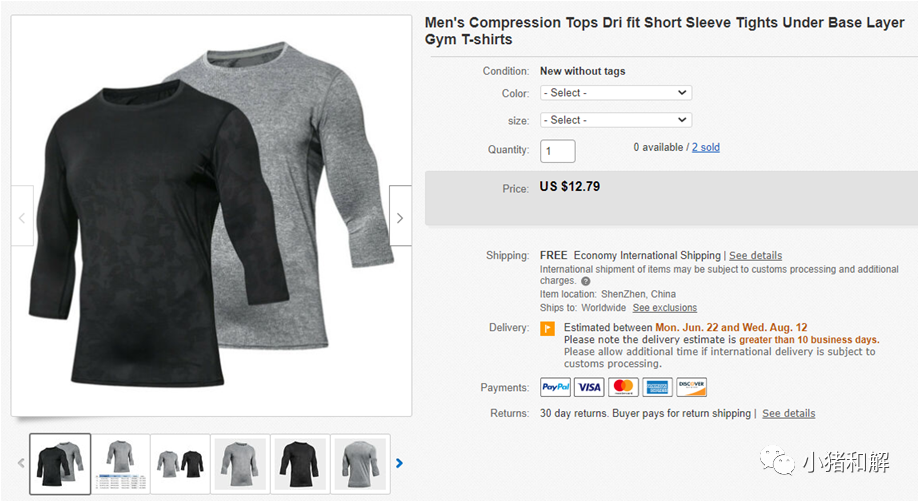Open the 'See exclusions' link
This screenshot has width=919, height=502.
665,308
